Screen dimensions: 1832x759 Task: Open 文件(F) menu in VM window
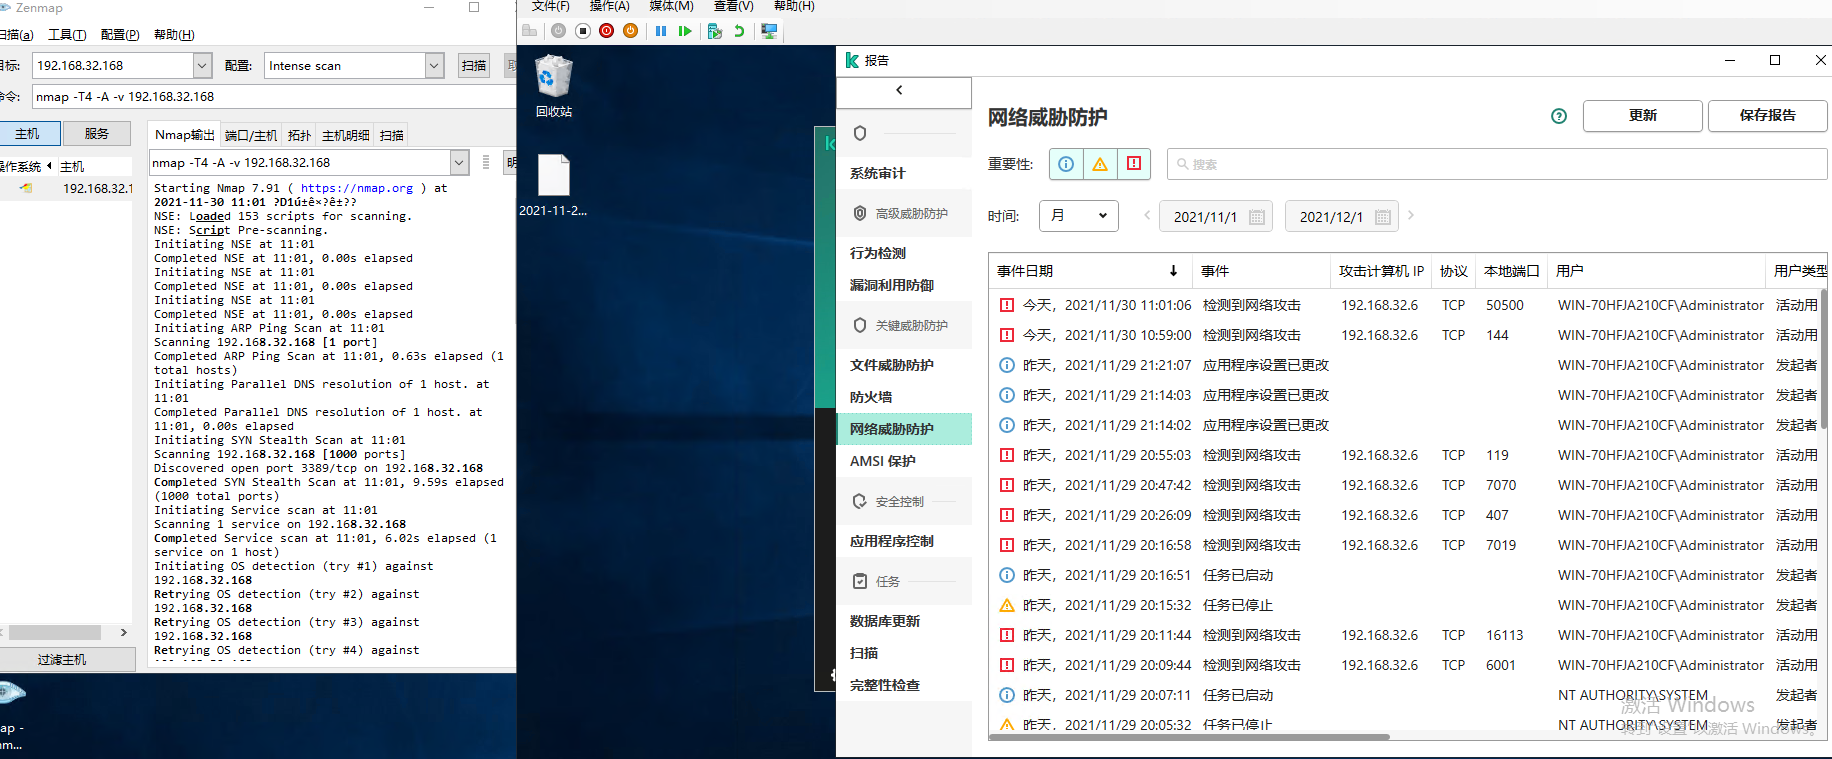coord(550,6)
